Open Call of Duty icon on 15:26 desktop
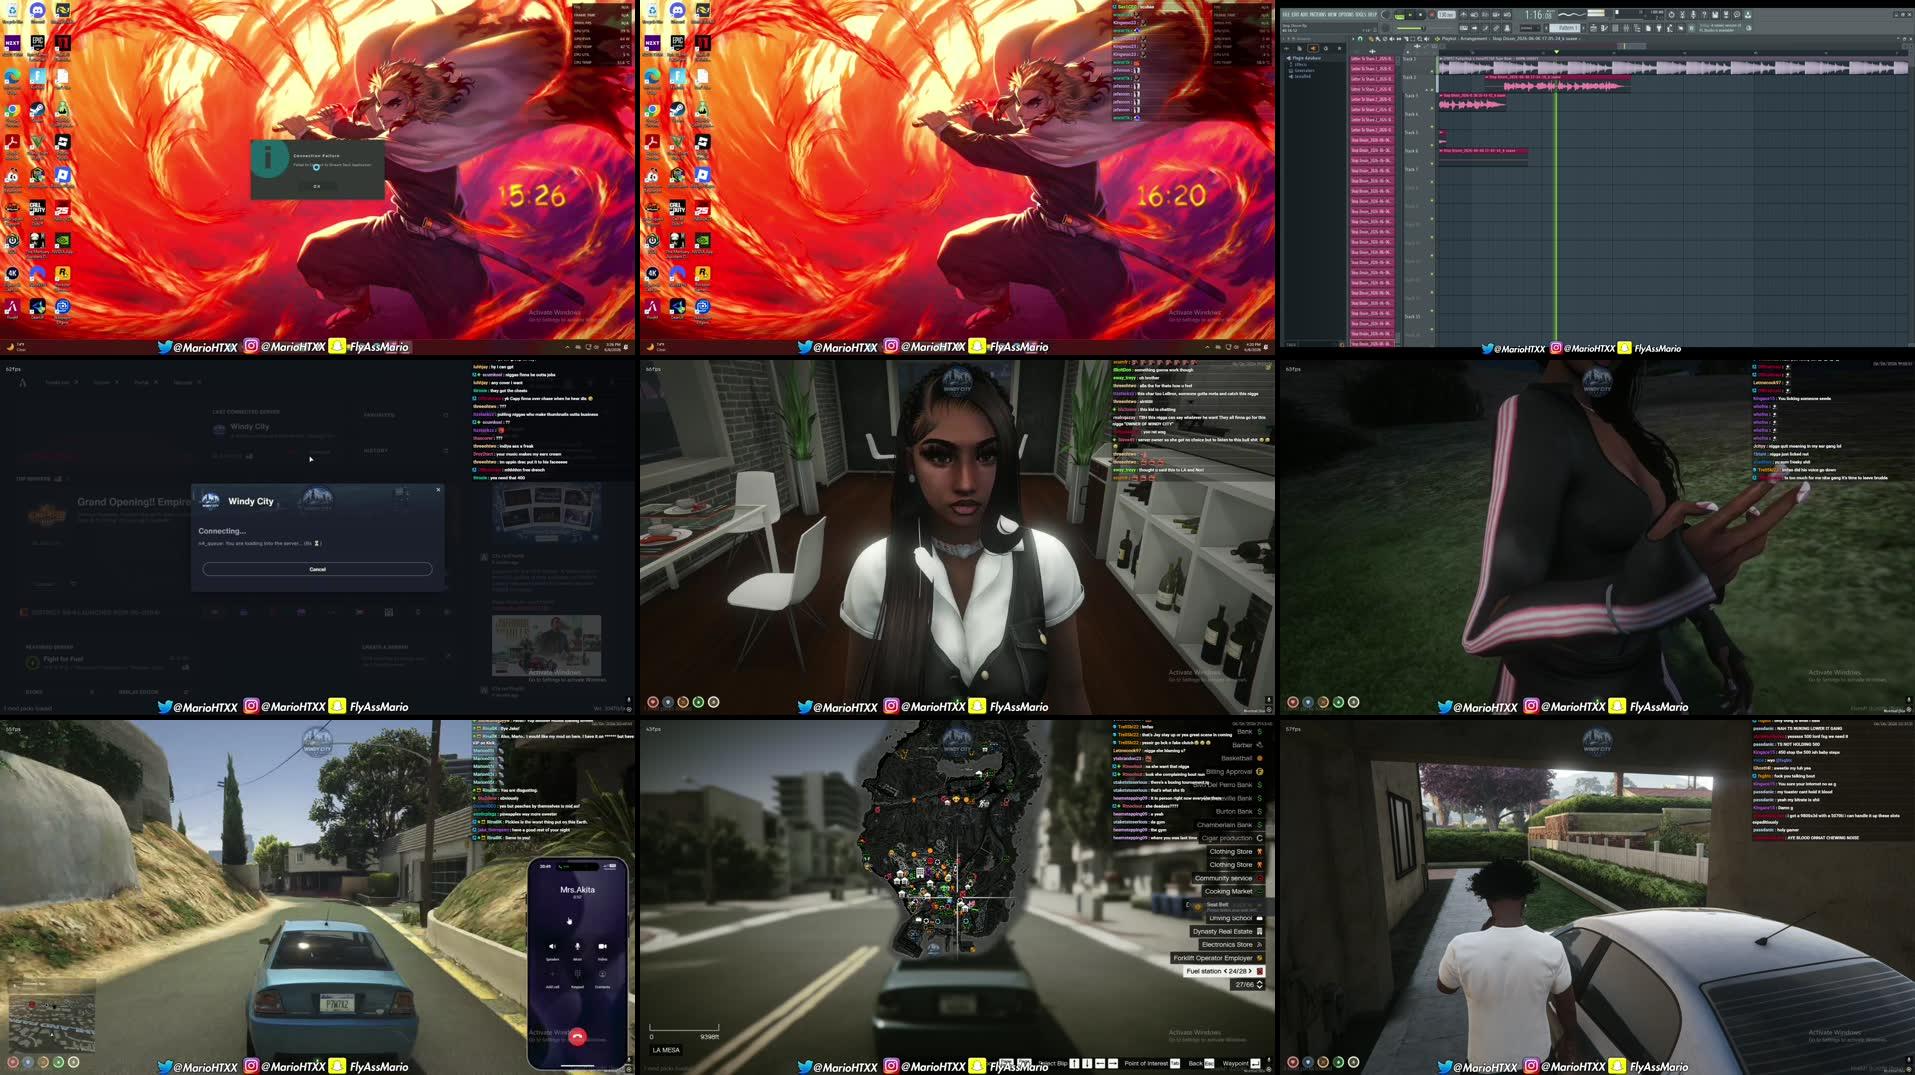 coord(37,209)
